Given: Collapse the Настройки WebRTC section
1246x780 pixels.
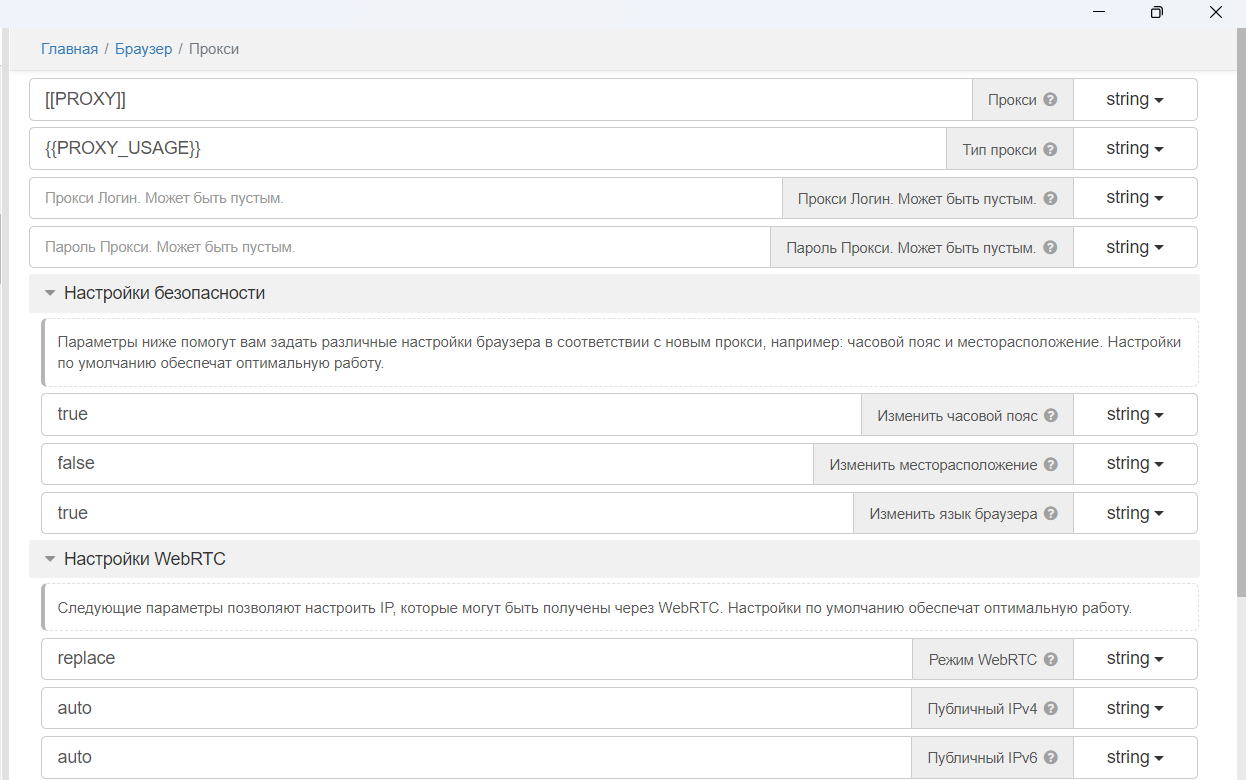Looking at the screenshot, I should [x=50, y=560].
